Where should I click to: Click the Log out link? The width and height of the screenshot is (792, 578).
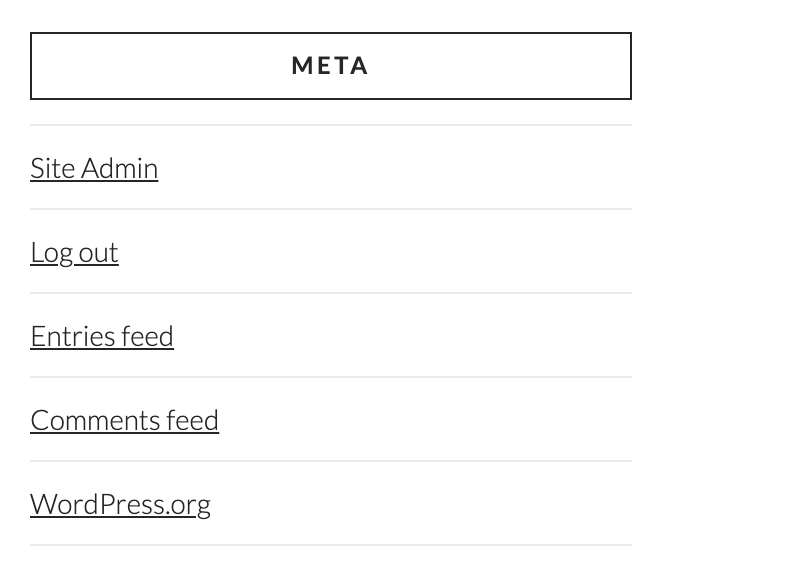(x=74, y=253)
